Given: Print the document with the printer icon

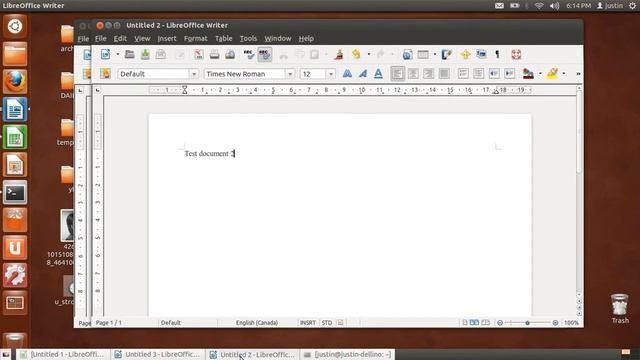Looking at the screenshot, I should click(214, 54).
